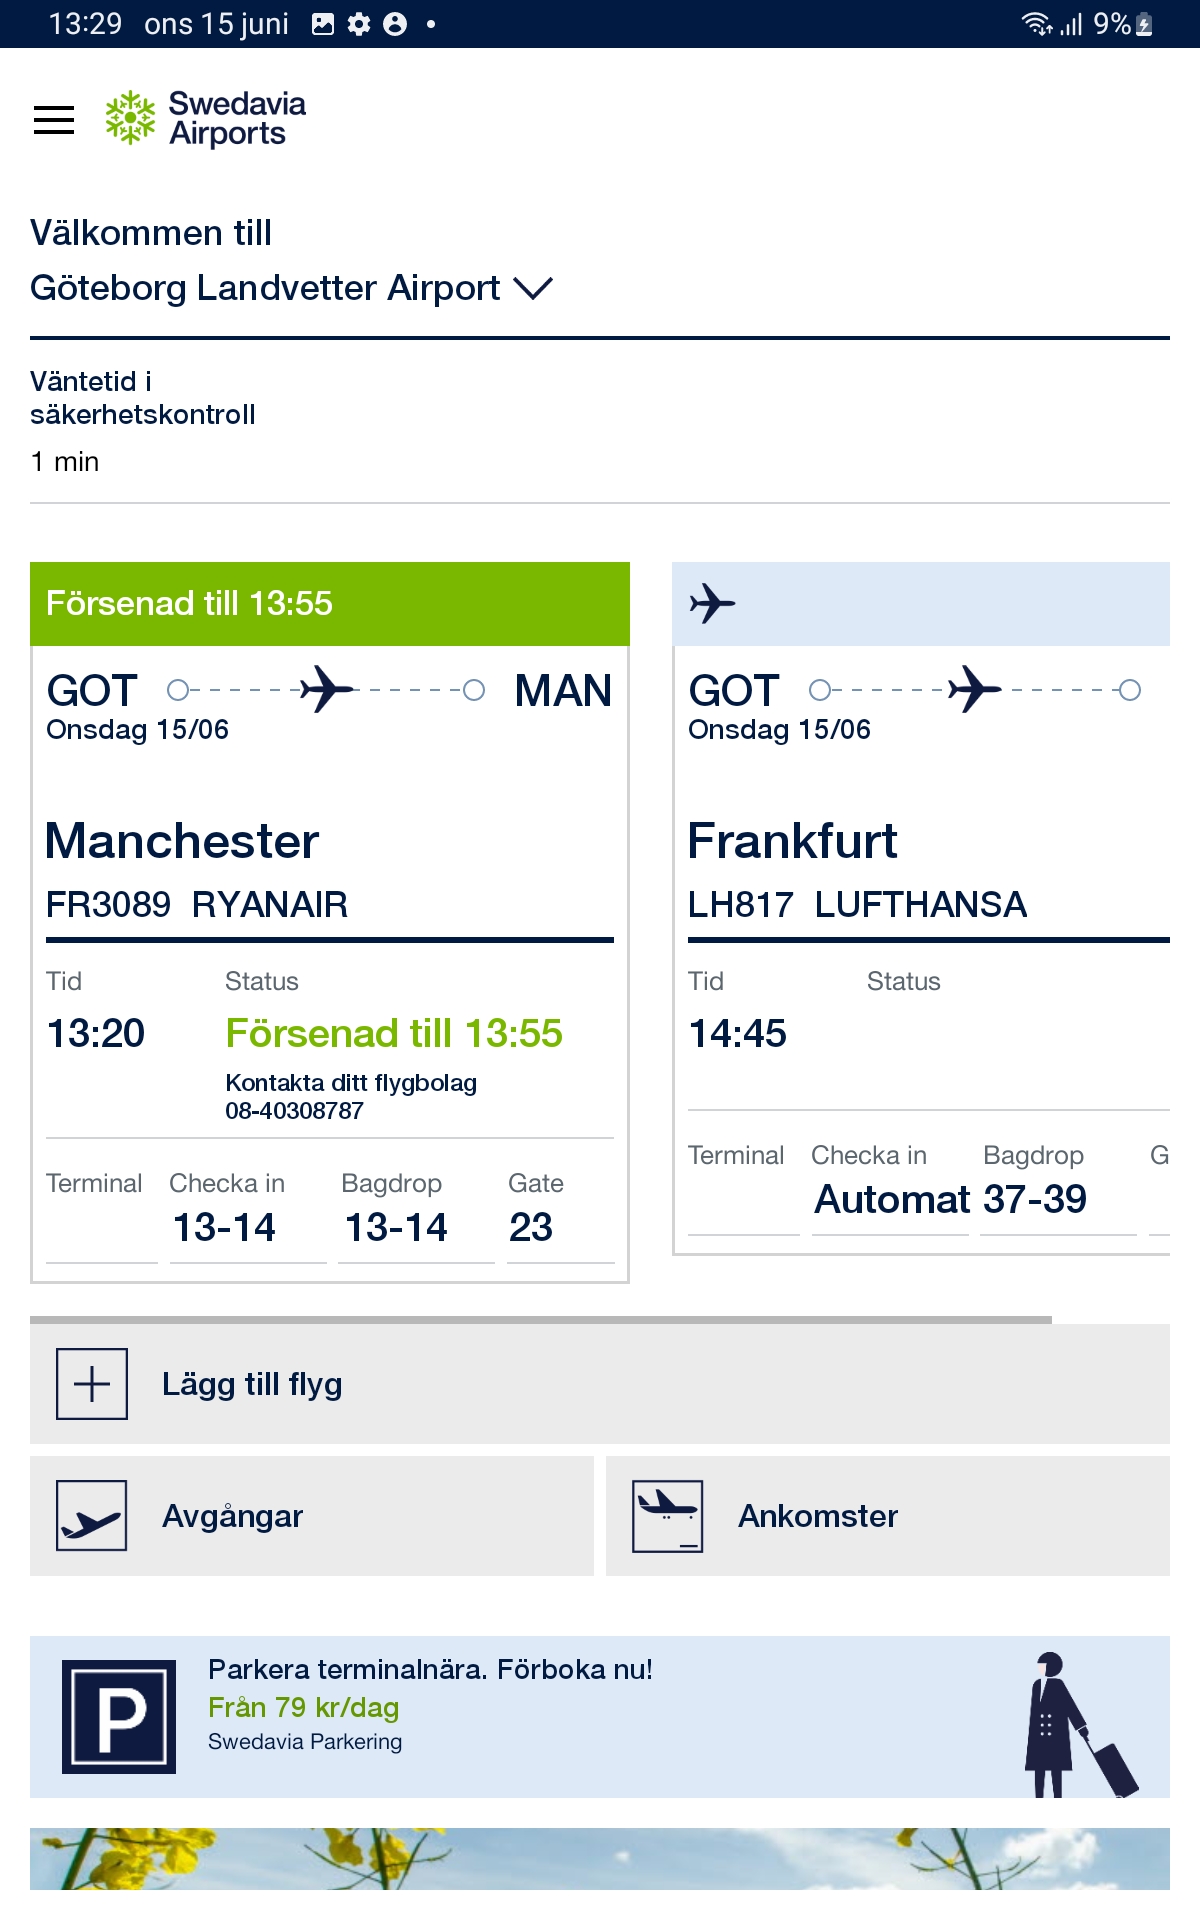Select the Avgångar label

coord(232,1516)
